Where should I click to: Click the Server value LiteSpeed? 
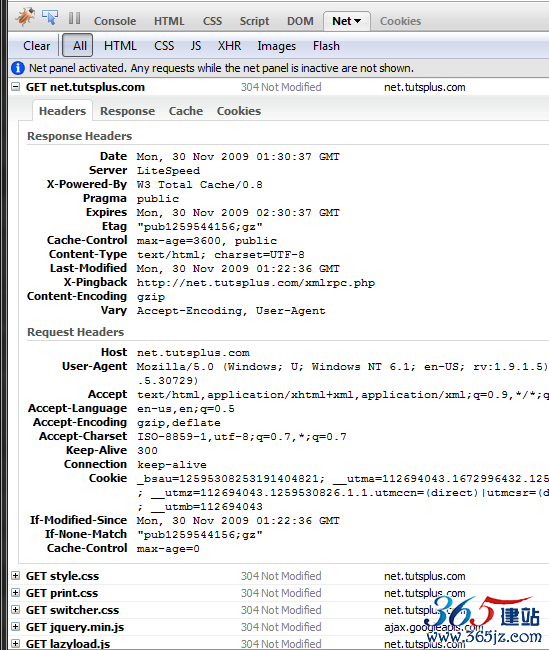coord(168,170)
